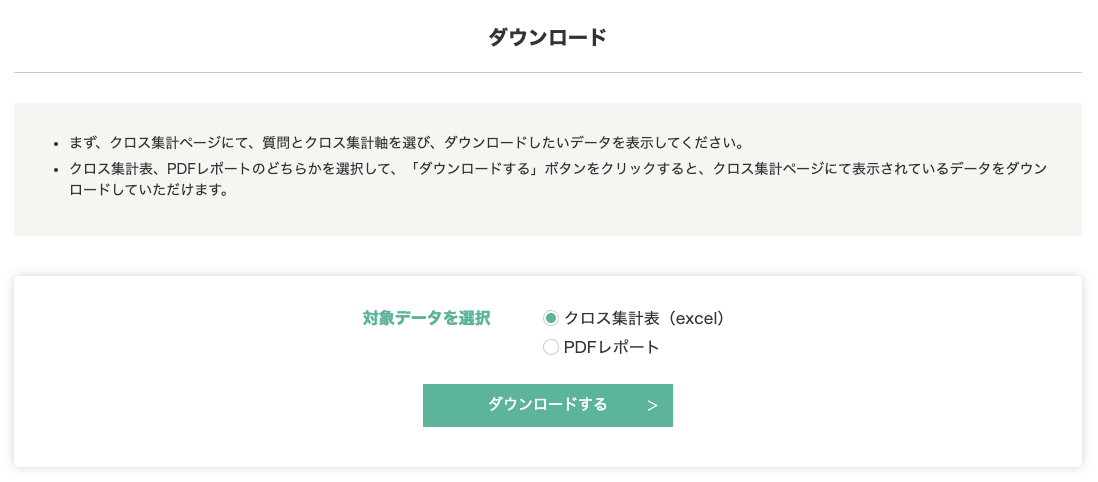Image resolution: width=1098 pixels, height=482 pixels.
Task: Click the 対象データを選択 green label
Action: pos(426,319)
